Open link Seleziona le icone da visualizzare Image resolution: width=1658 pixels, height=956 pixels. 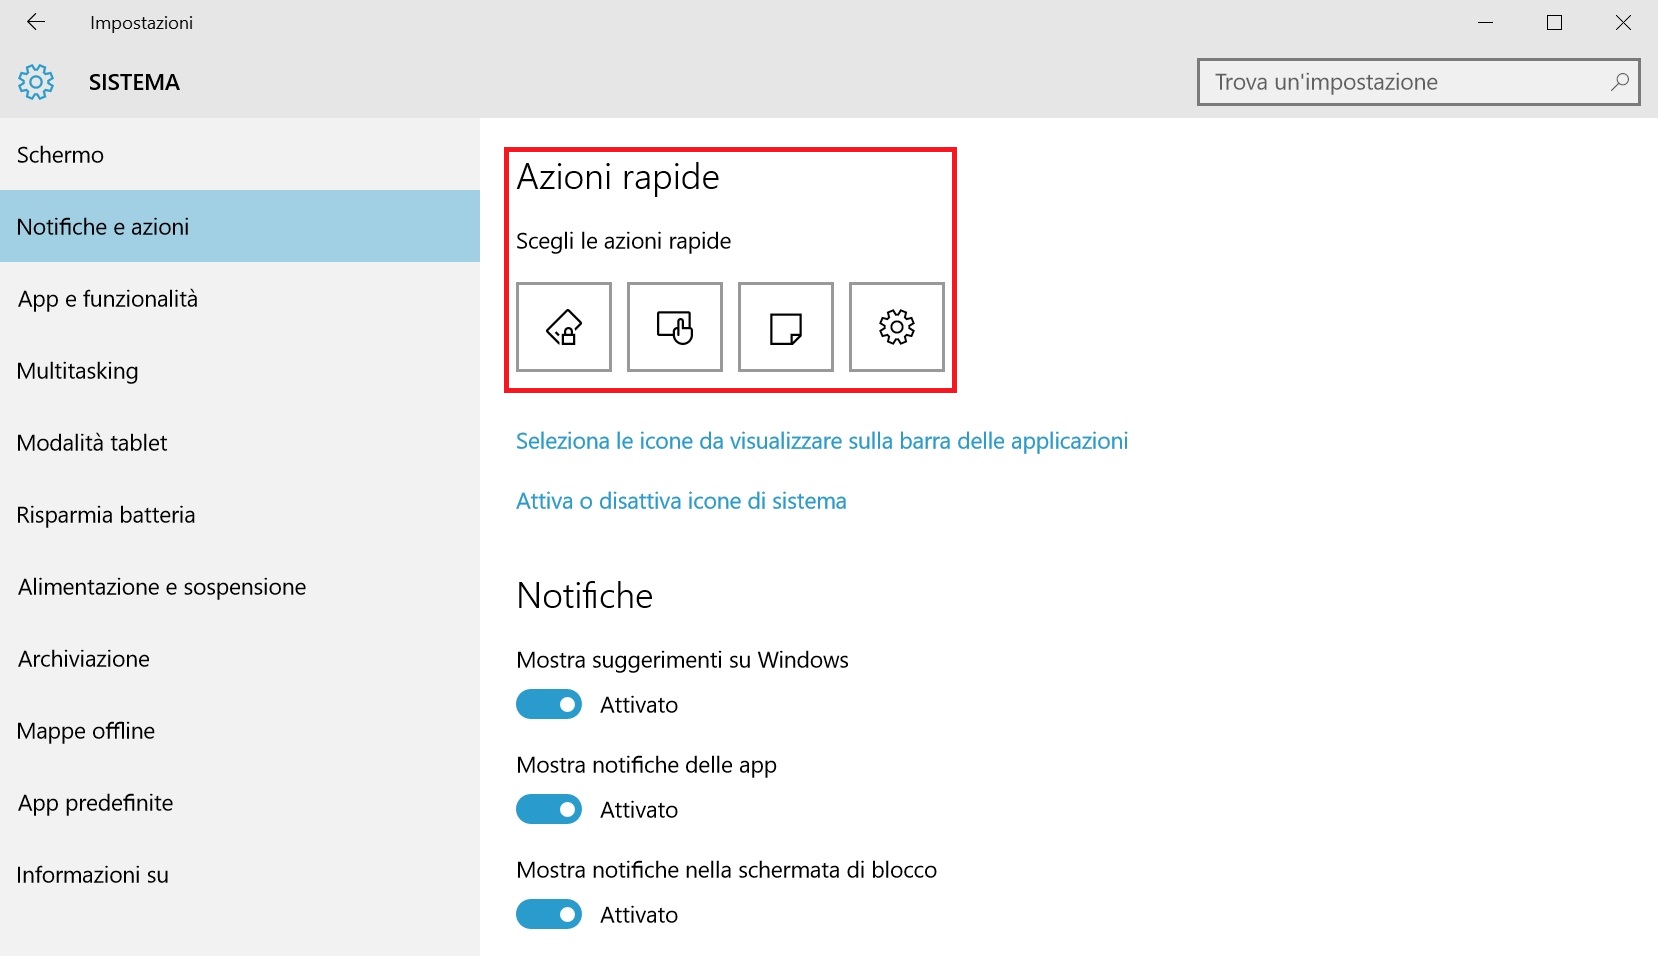[822, 441]
